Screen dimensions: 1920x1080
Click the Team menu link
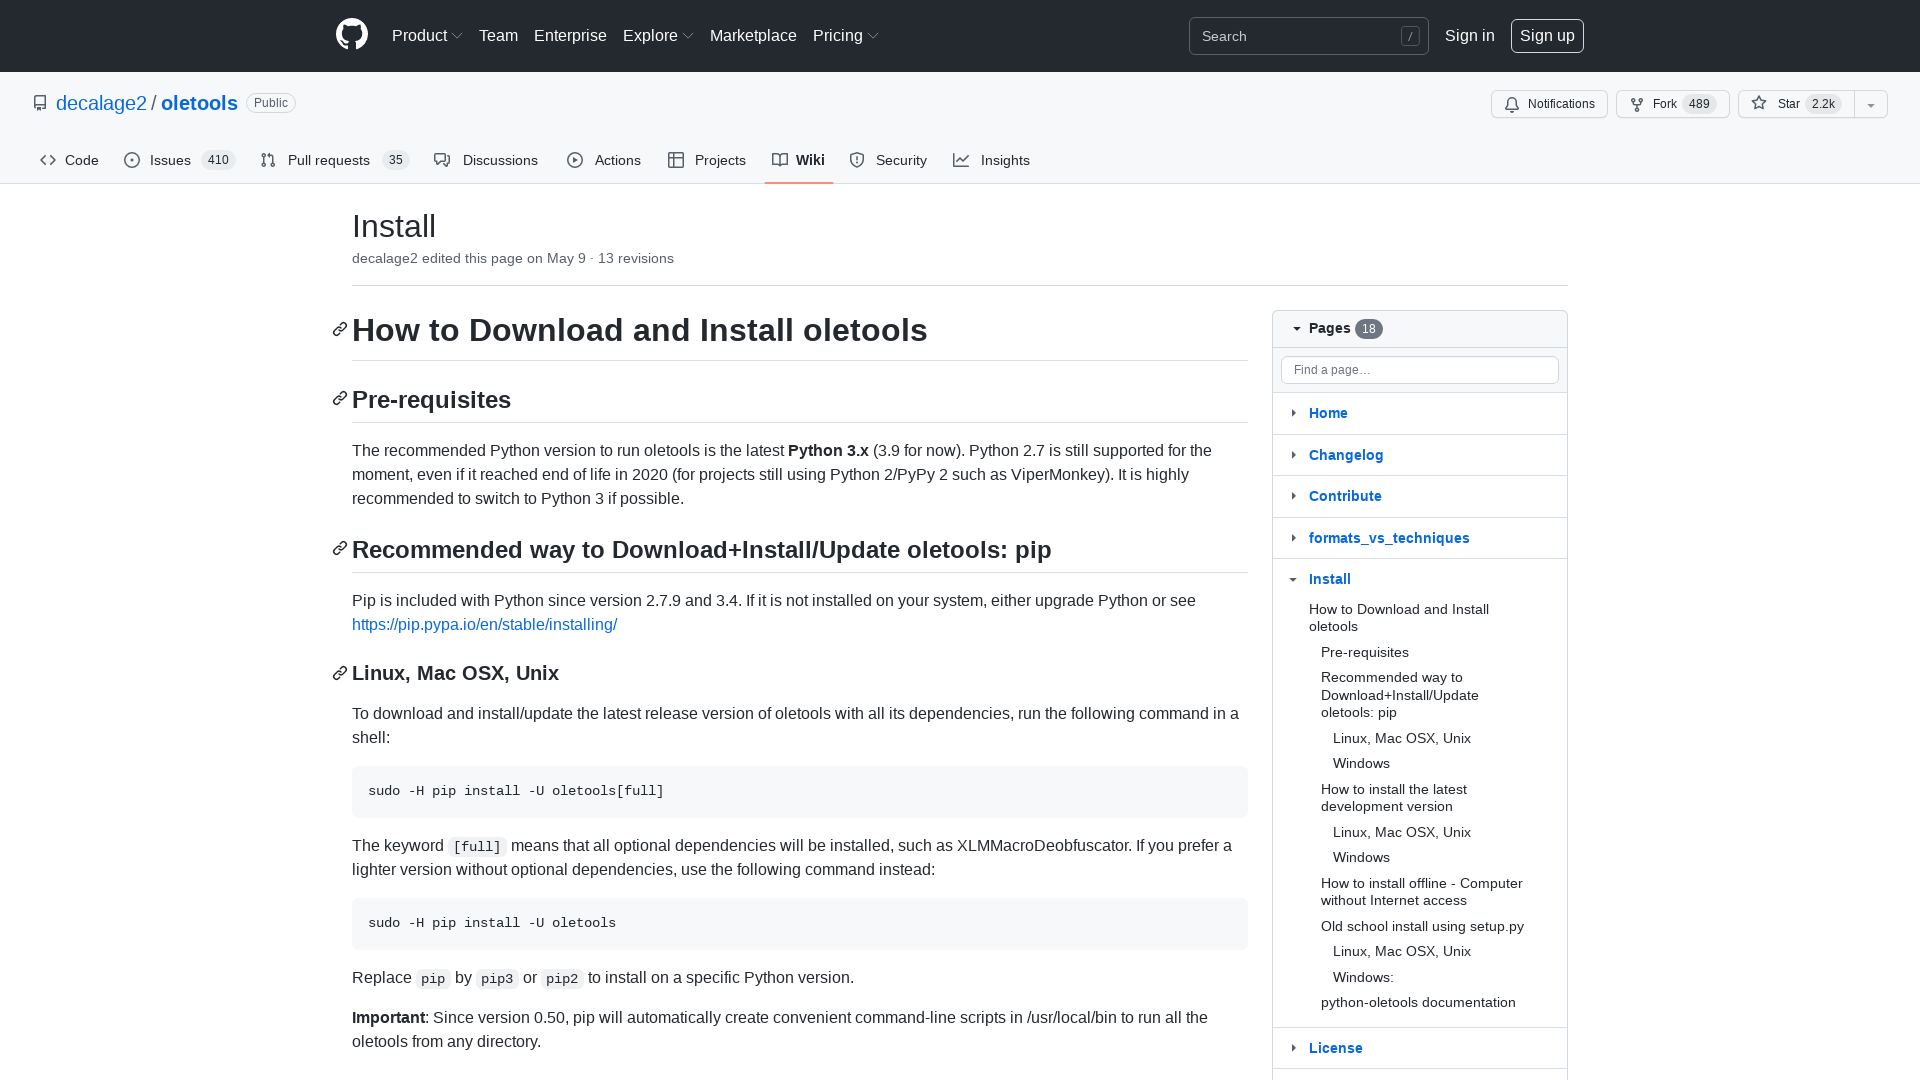[x=498, y=35]
